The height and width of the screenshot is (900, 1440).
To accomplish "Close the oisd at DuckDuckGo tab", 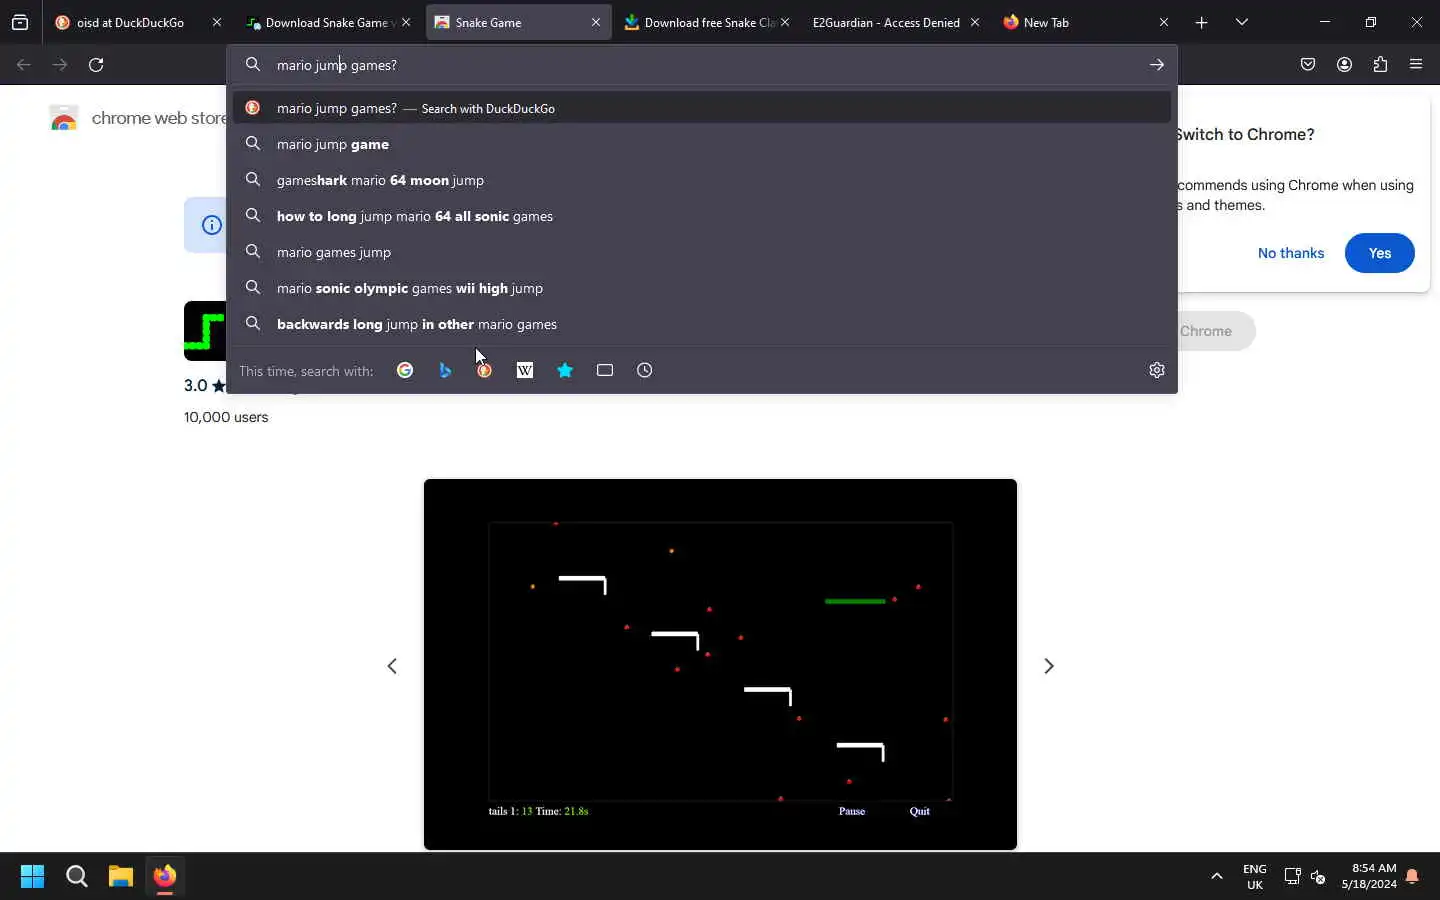I will 217,22.
